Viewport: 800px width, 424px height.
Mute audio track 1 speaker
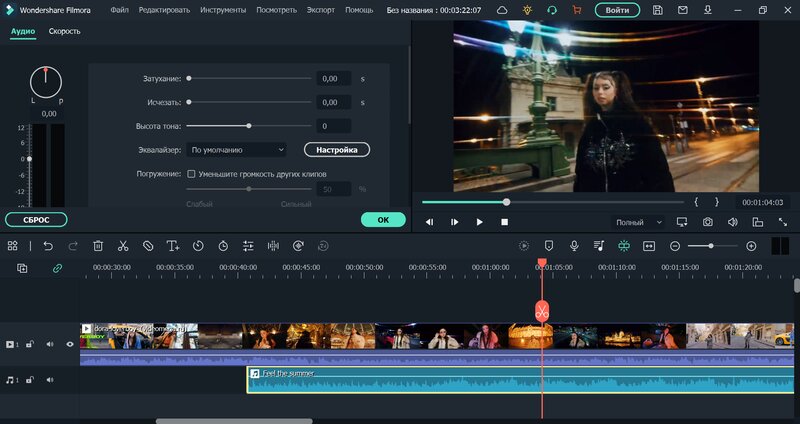[x=50, y=380]
